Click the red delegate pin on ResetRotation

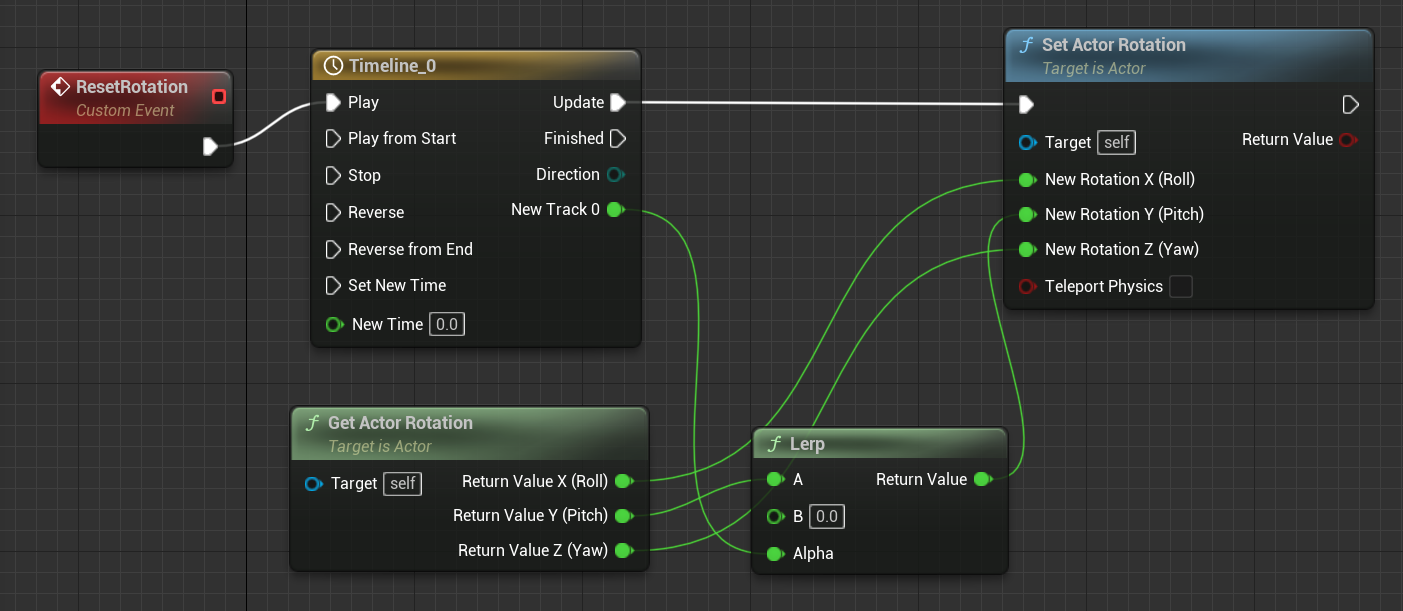click(219, 96)
